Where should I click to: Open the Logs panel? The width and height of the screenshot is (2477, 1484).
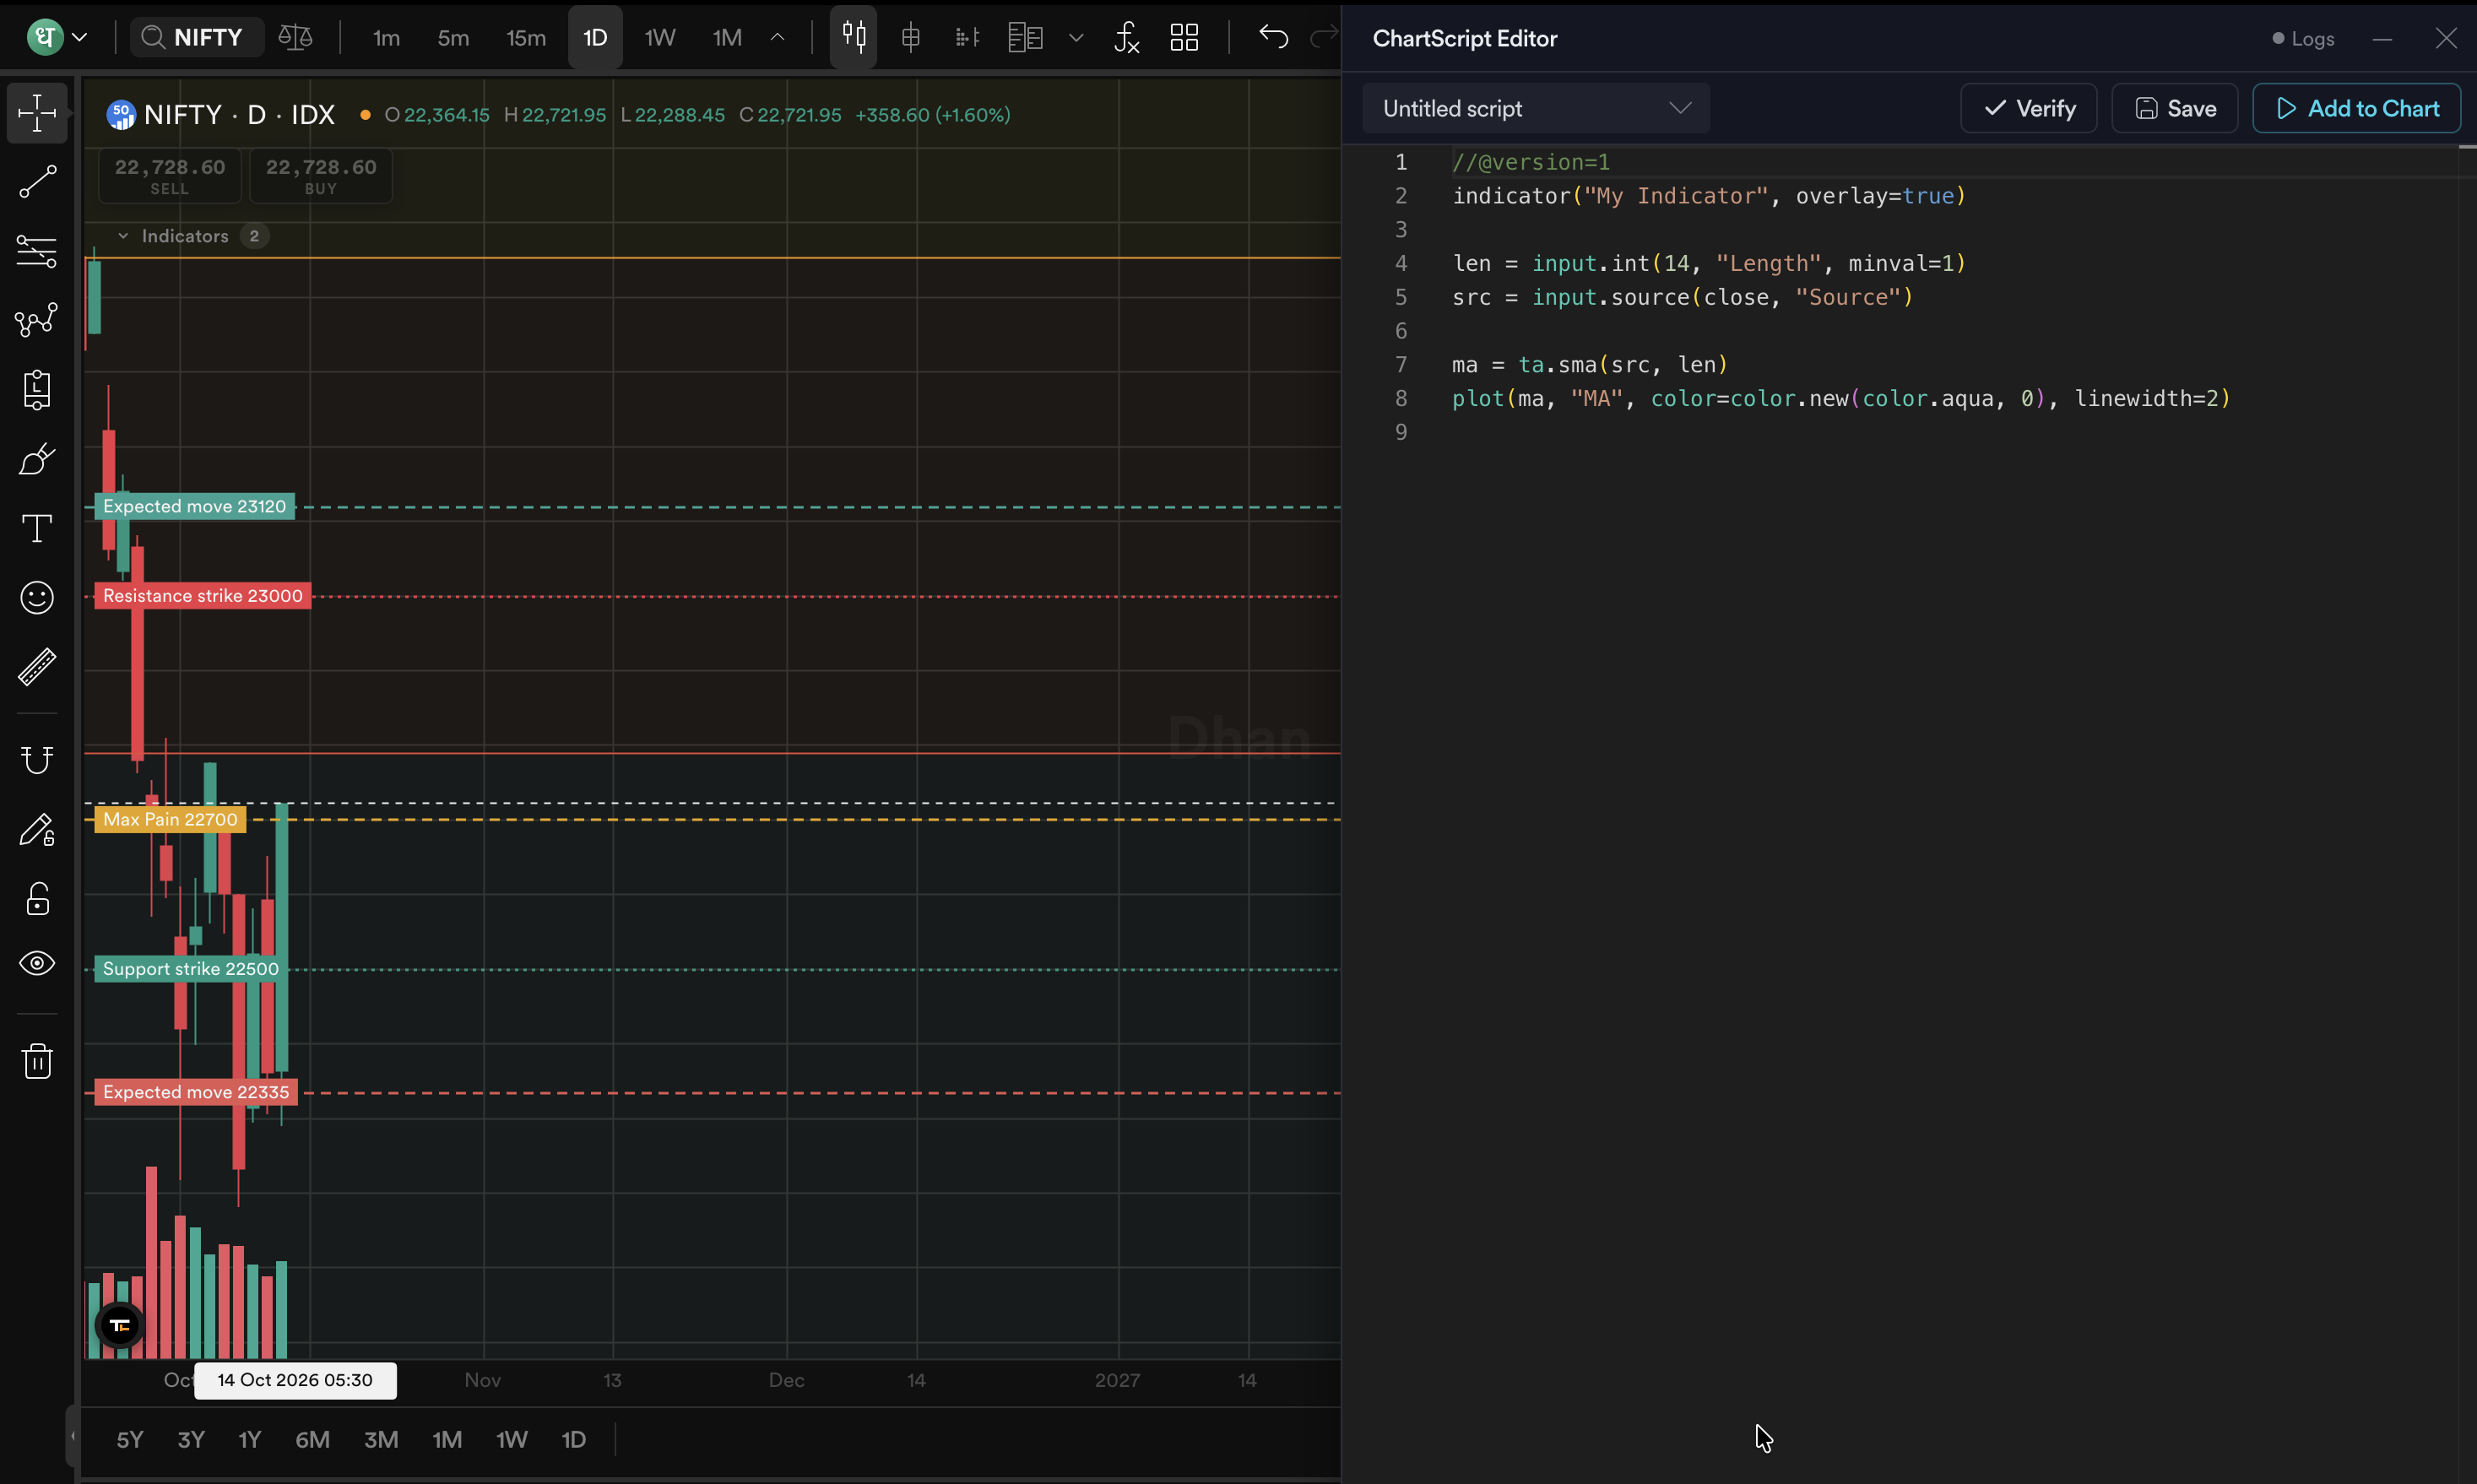tap(2303, 38)
